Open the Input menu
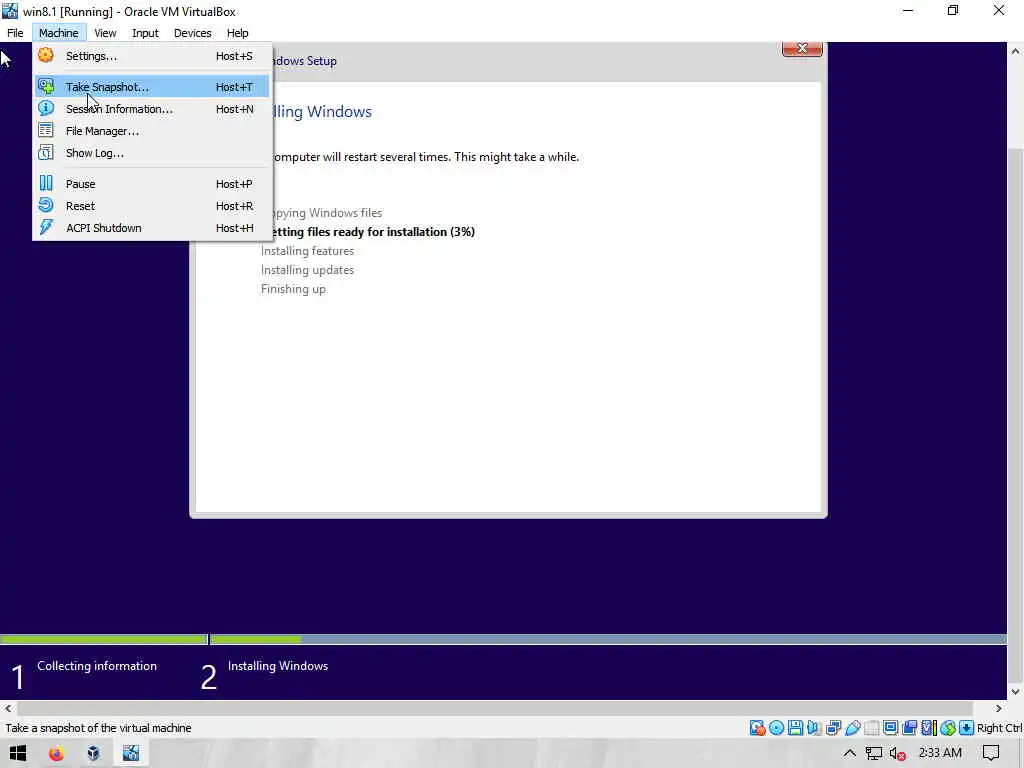 (x=145, y=33)
